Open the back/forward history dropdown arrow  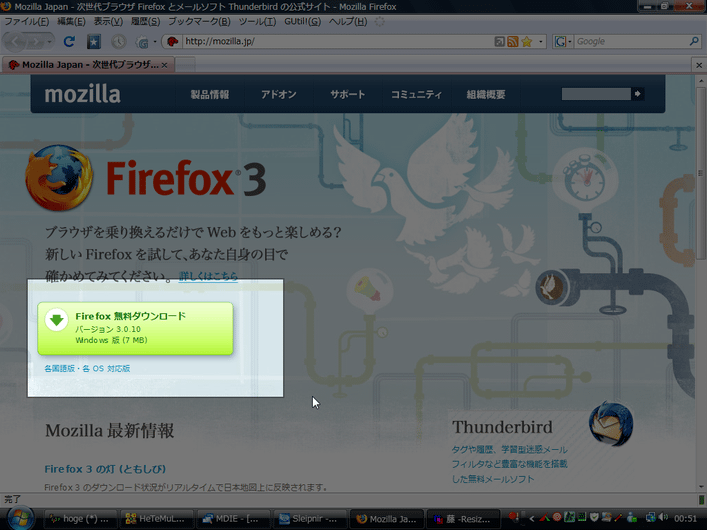coord(50,41)
